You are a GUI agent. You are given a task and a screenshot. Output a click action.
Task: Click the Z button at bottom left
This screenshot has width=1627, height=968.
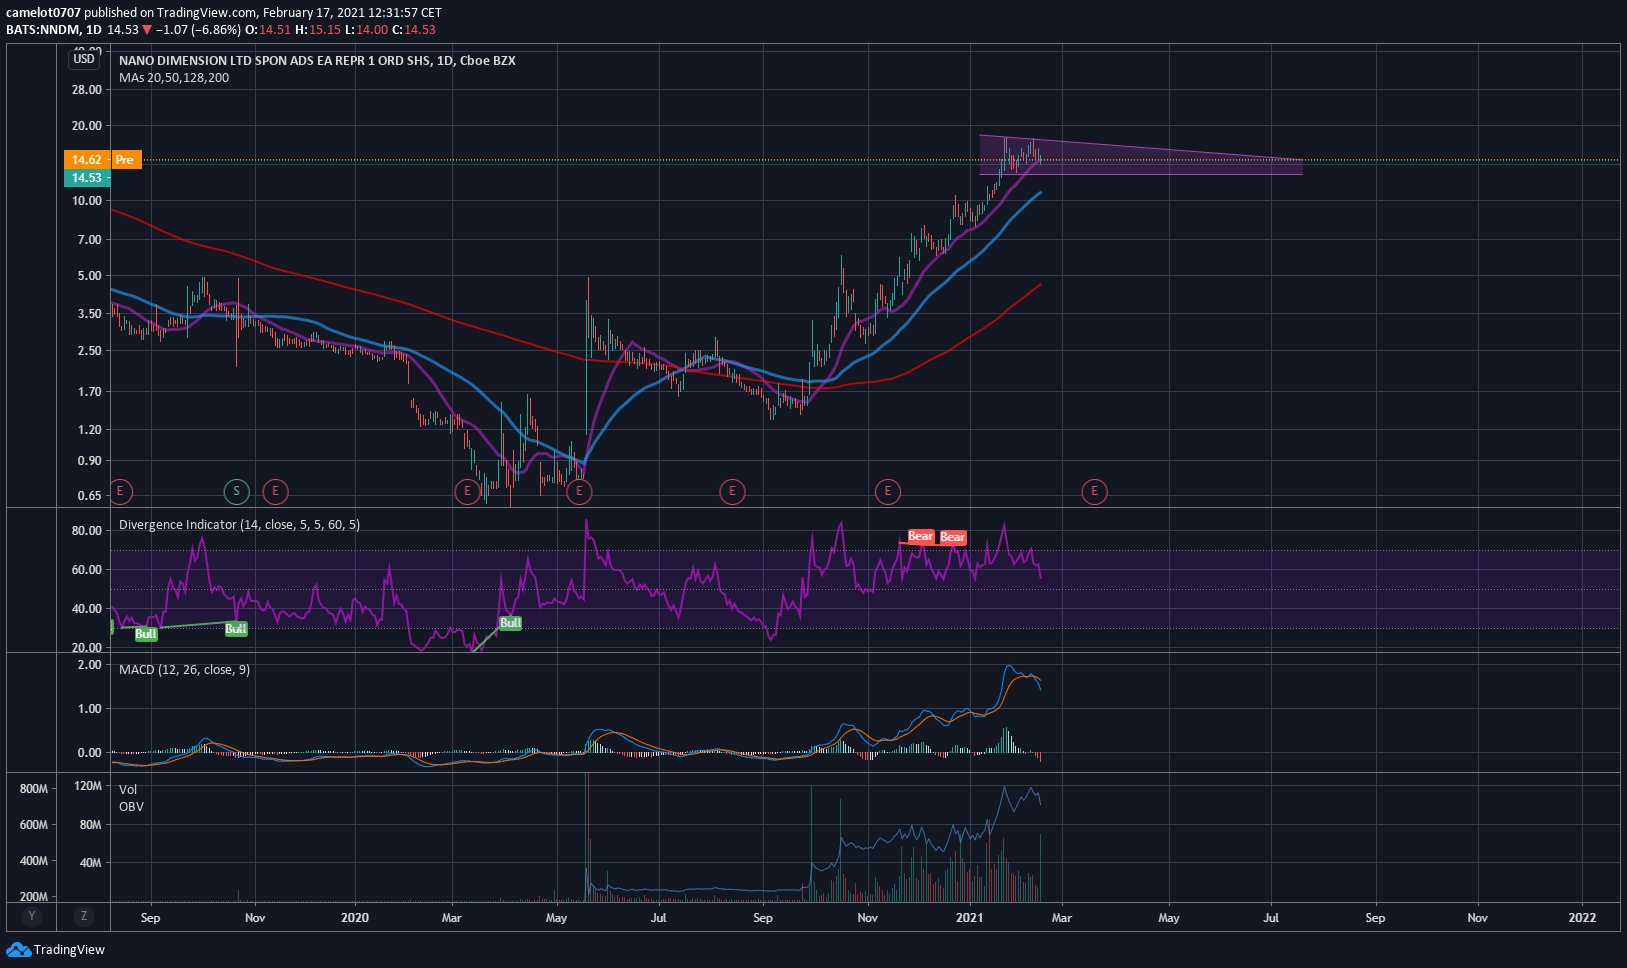[x=84, y=916]
